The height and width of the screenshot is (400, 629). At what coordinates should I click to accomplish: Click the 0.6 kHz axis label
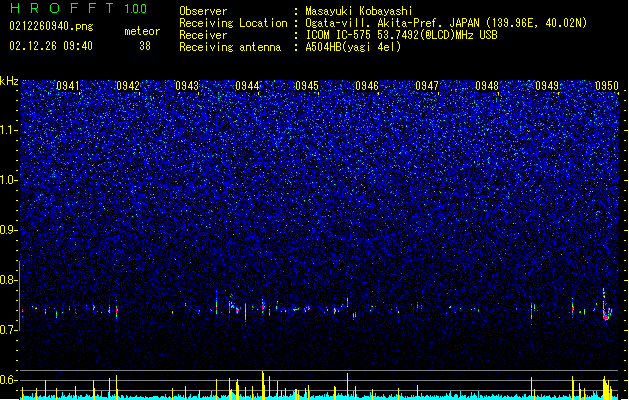click(x=9, y=380)
